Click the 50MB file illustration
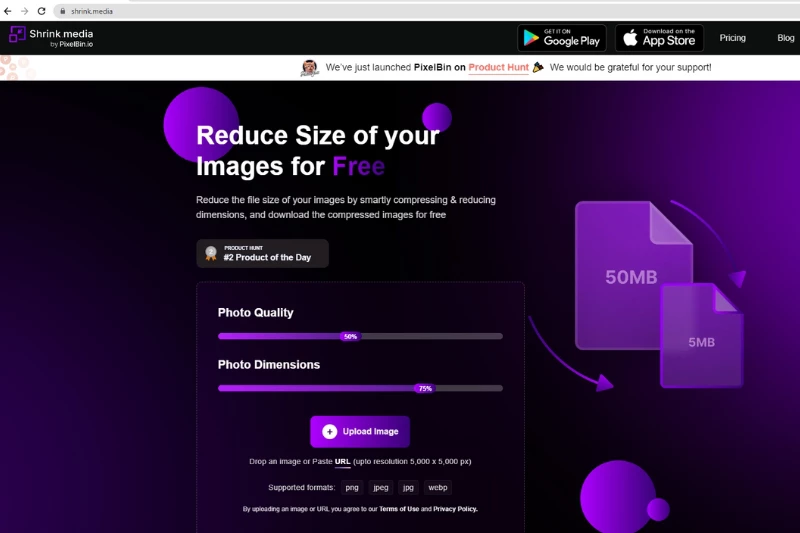Image resolution: width=800 pixels, height=533 pixels. point(633,275)
